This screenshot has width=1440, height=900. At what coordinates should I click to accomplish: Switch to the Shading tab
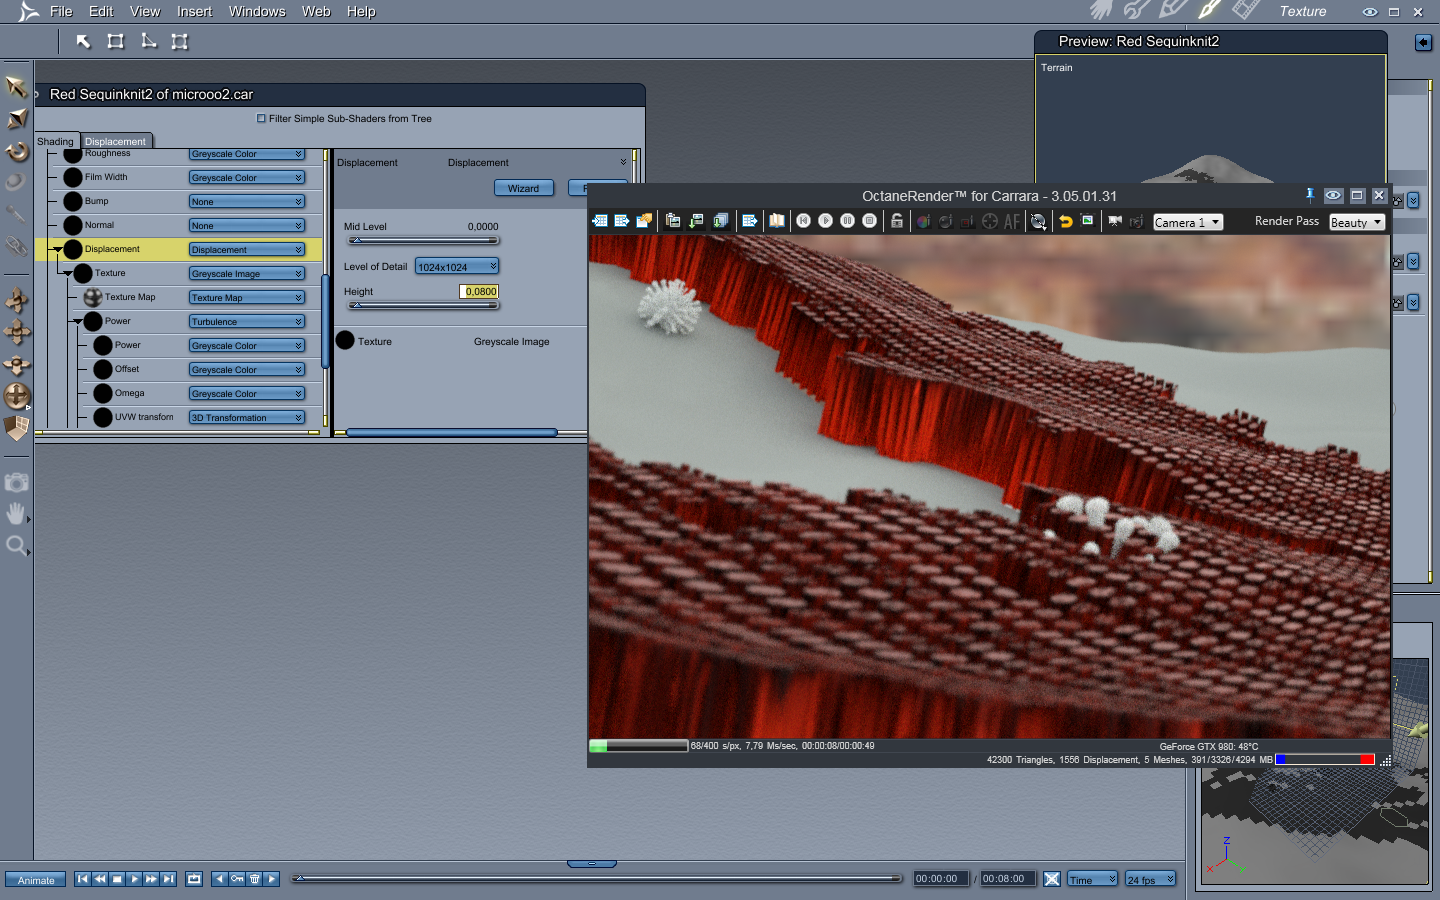[x=55, y=141]
